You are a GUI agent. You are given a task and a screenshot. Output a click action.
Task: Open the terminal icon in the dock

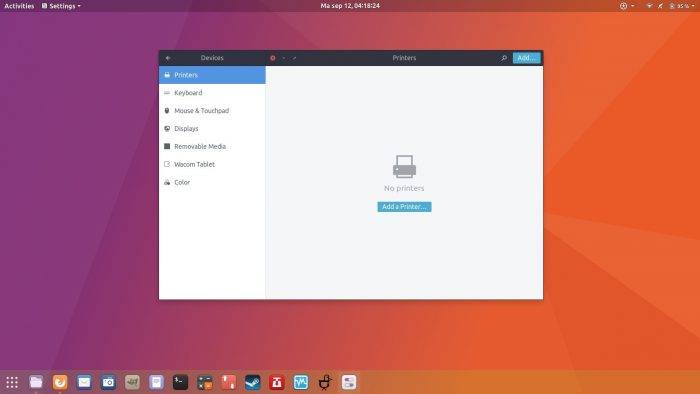tap(180, 382)
